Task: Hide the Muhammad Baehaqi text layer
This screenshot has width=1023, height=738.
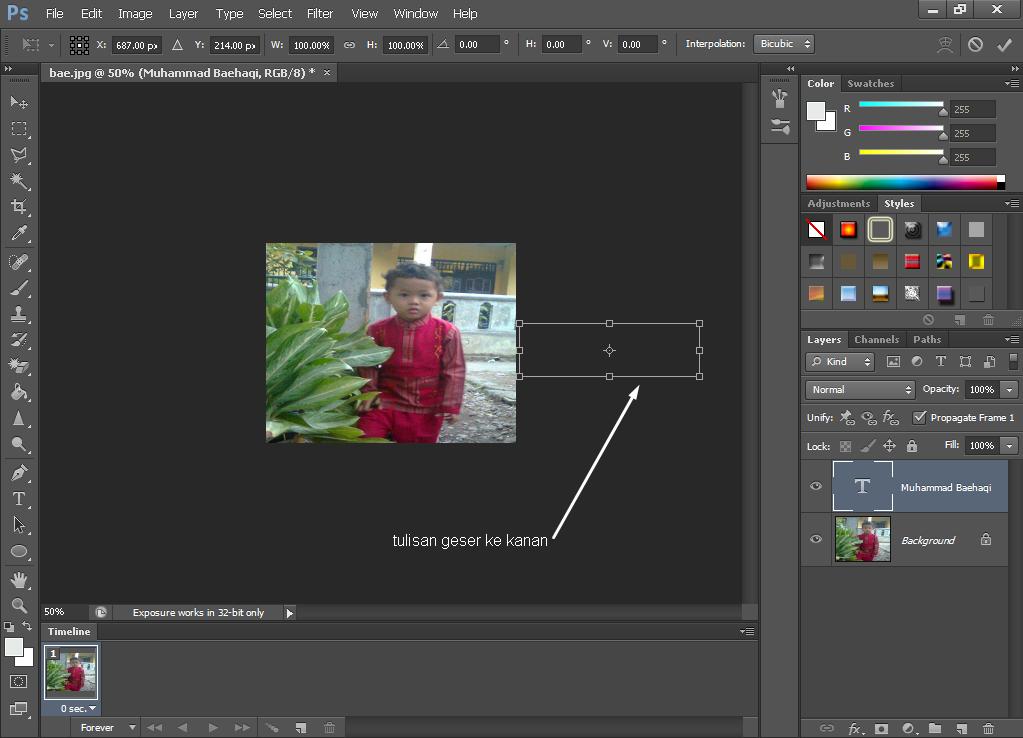Action: tap(816, 486)
